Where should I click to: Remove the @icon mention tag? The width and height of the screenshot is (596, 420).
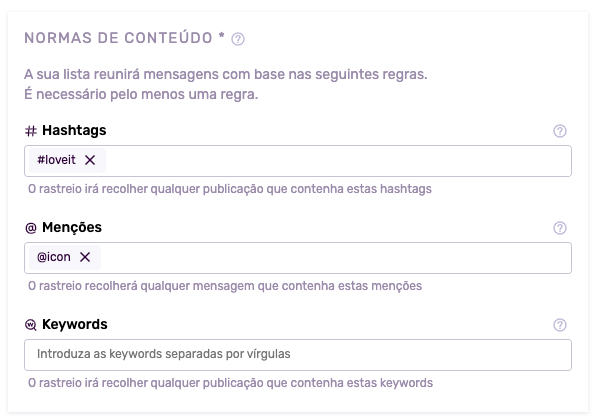click(85, 257)
